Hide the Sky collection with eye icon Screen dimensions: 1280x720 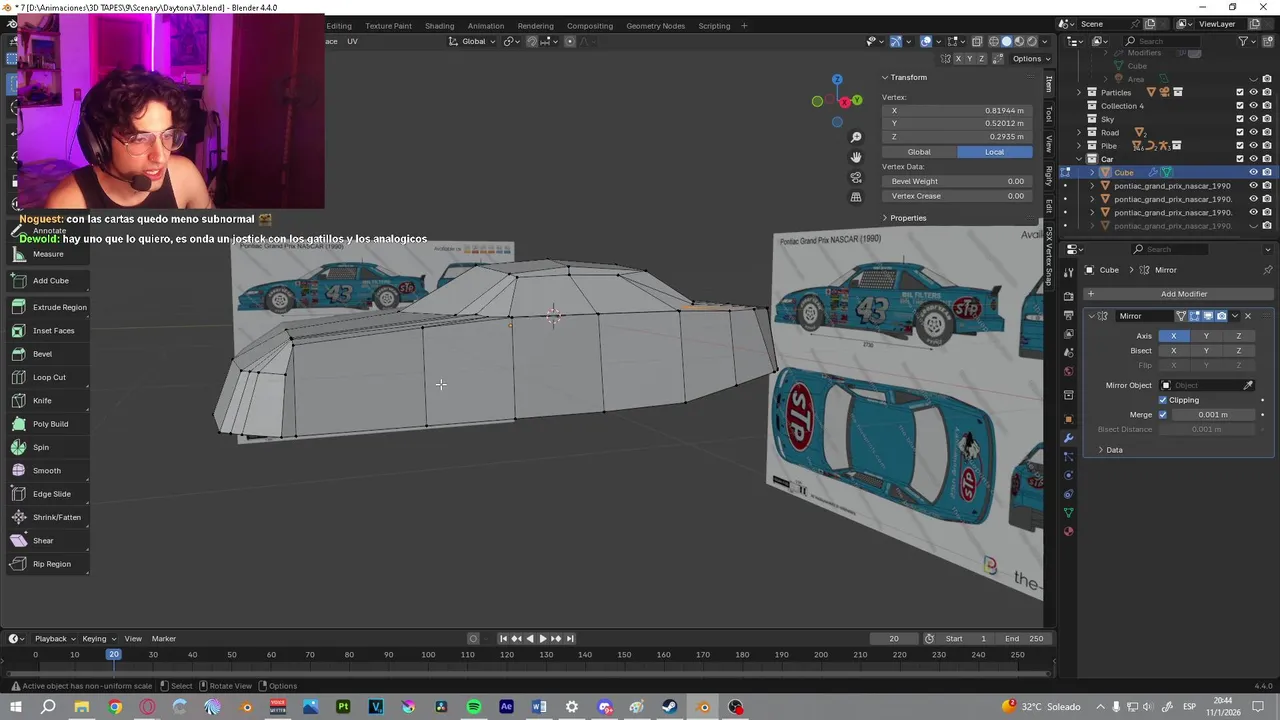[1253, 119]
